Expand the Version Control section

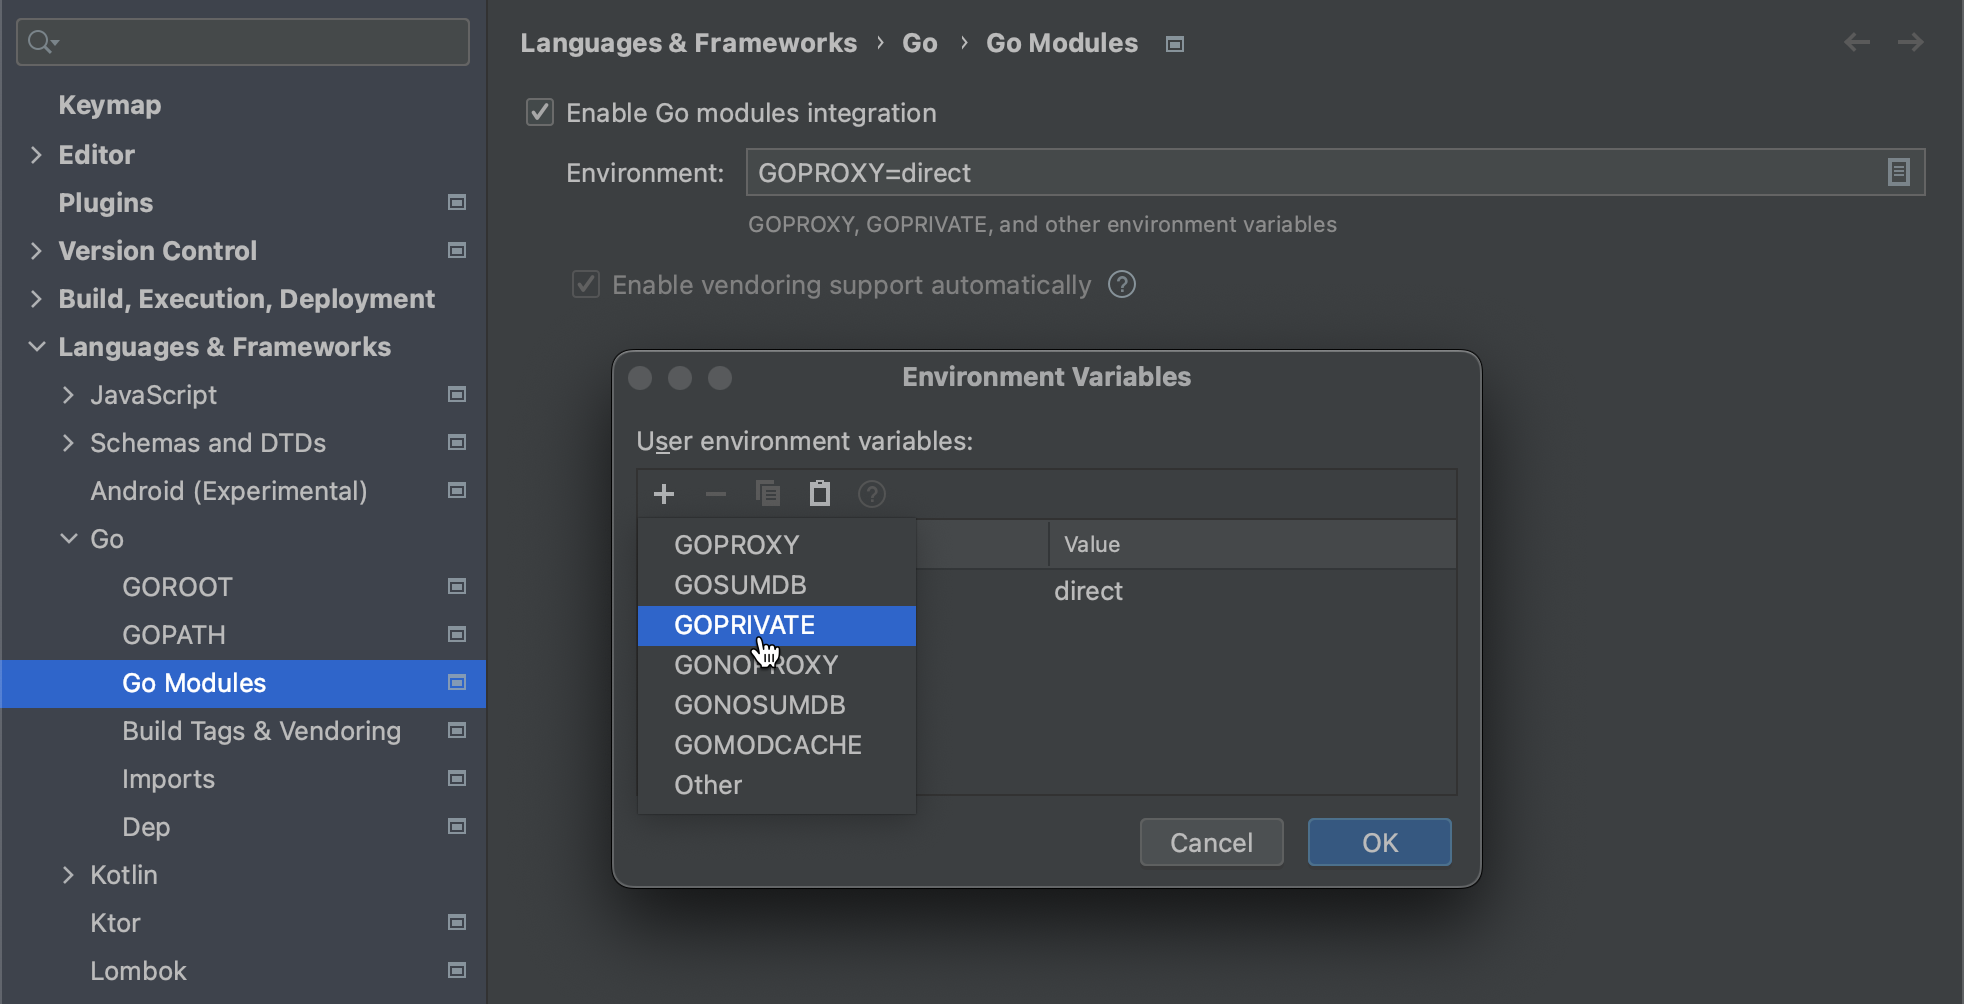tap(35, 250)
